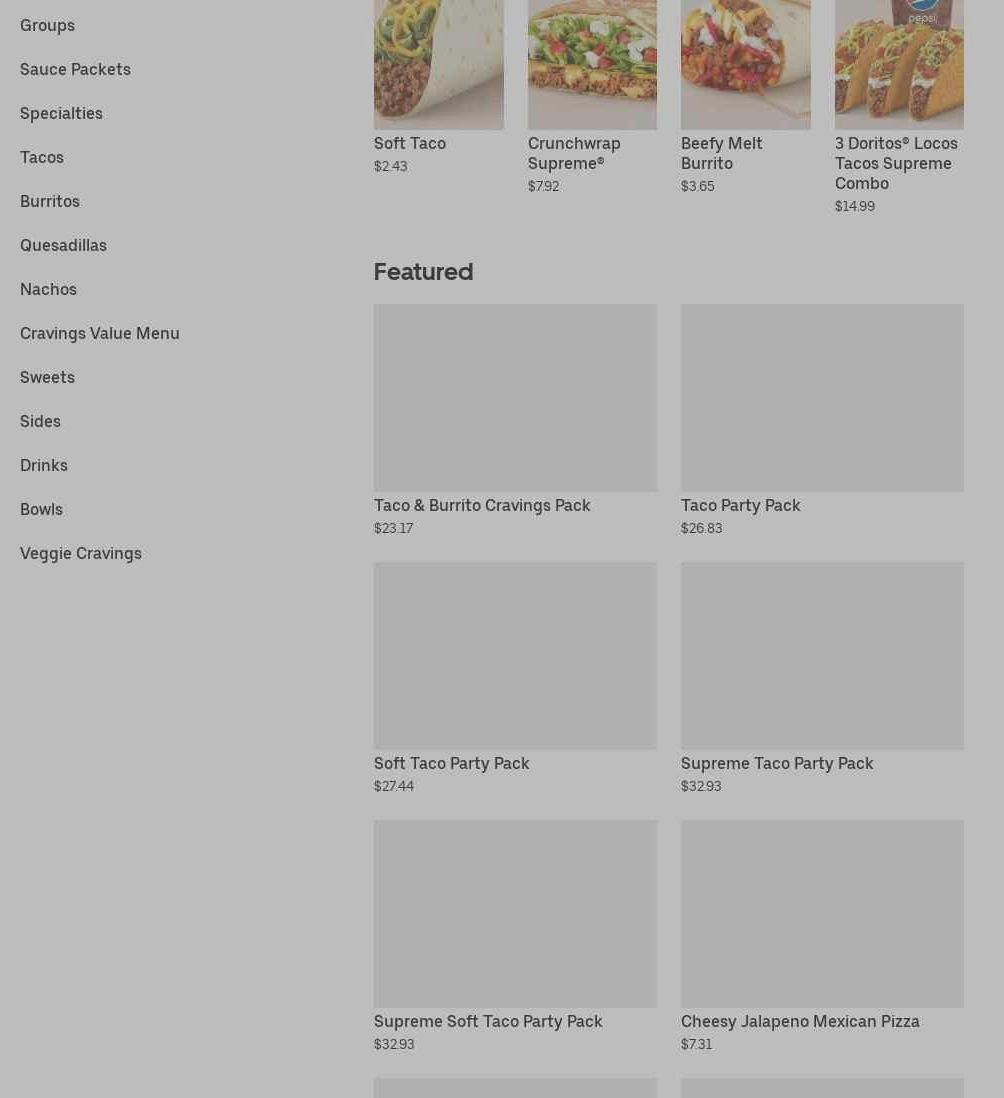Select the Taco Party Pack placeholder image
This screenshot has width=1004, height=1098.
click(x=822, y=398)
